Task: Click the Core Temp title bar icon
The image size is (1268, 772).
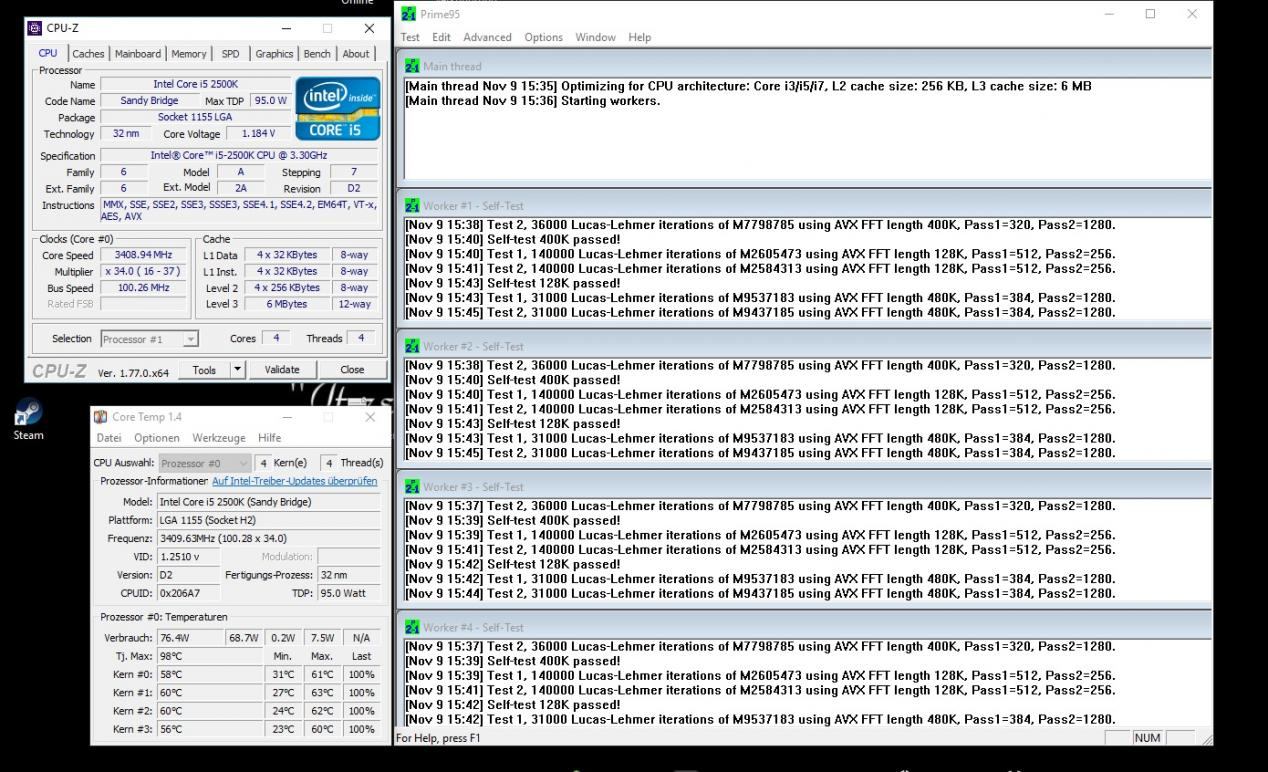Action: pos(101,417)
